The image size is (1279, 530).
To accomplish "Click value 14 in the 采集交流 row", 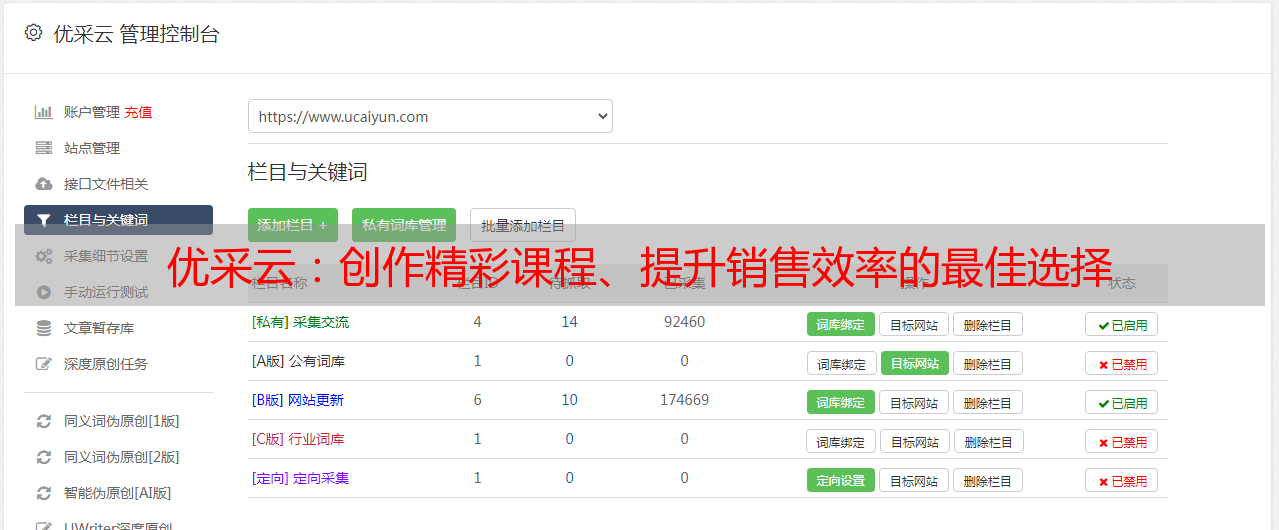I will click(570, 322).
